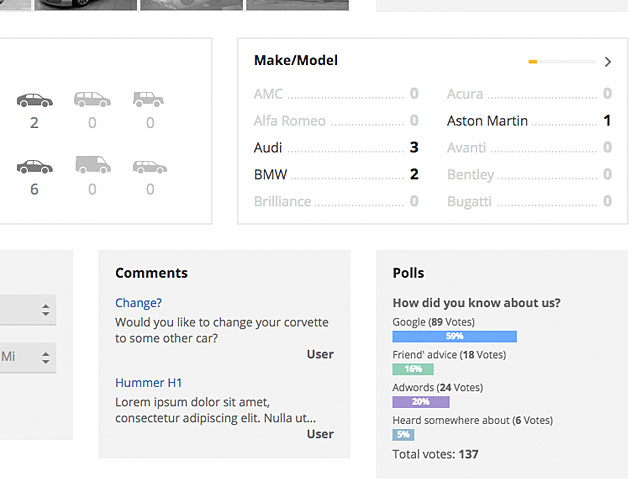Select the Acura make entry
The image size is (640, 480).
click(x=529, y=93)
